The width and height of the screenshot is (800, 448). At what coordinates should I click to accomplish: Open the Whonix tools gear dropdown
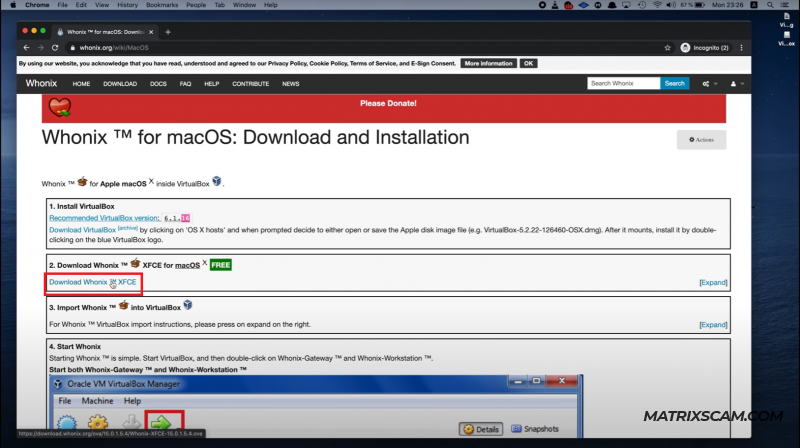[x=710, y=84]
